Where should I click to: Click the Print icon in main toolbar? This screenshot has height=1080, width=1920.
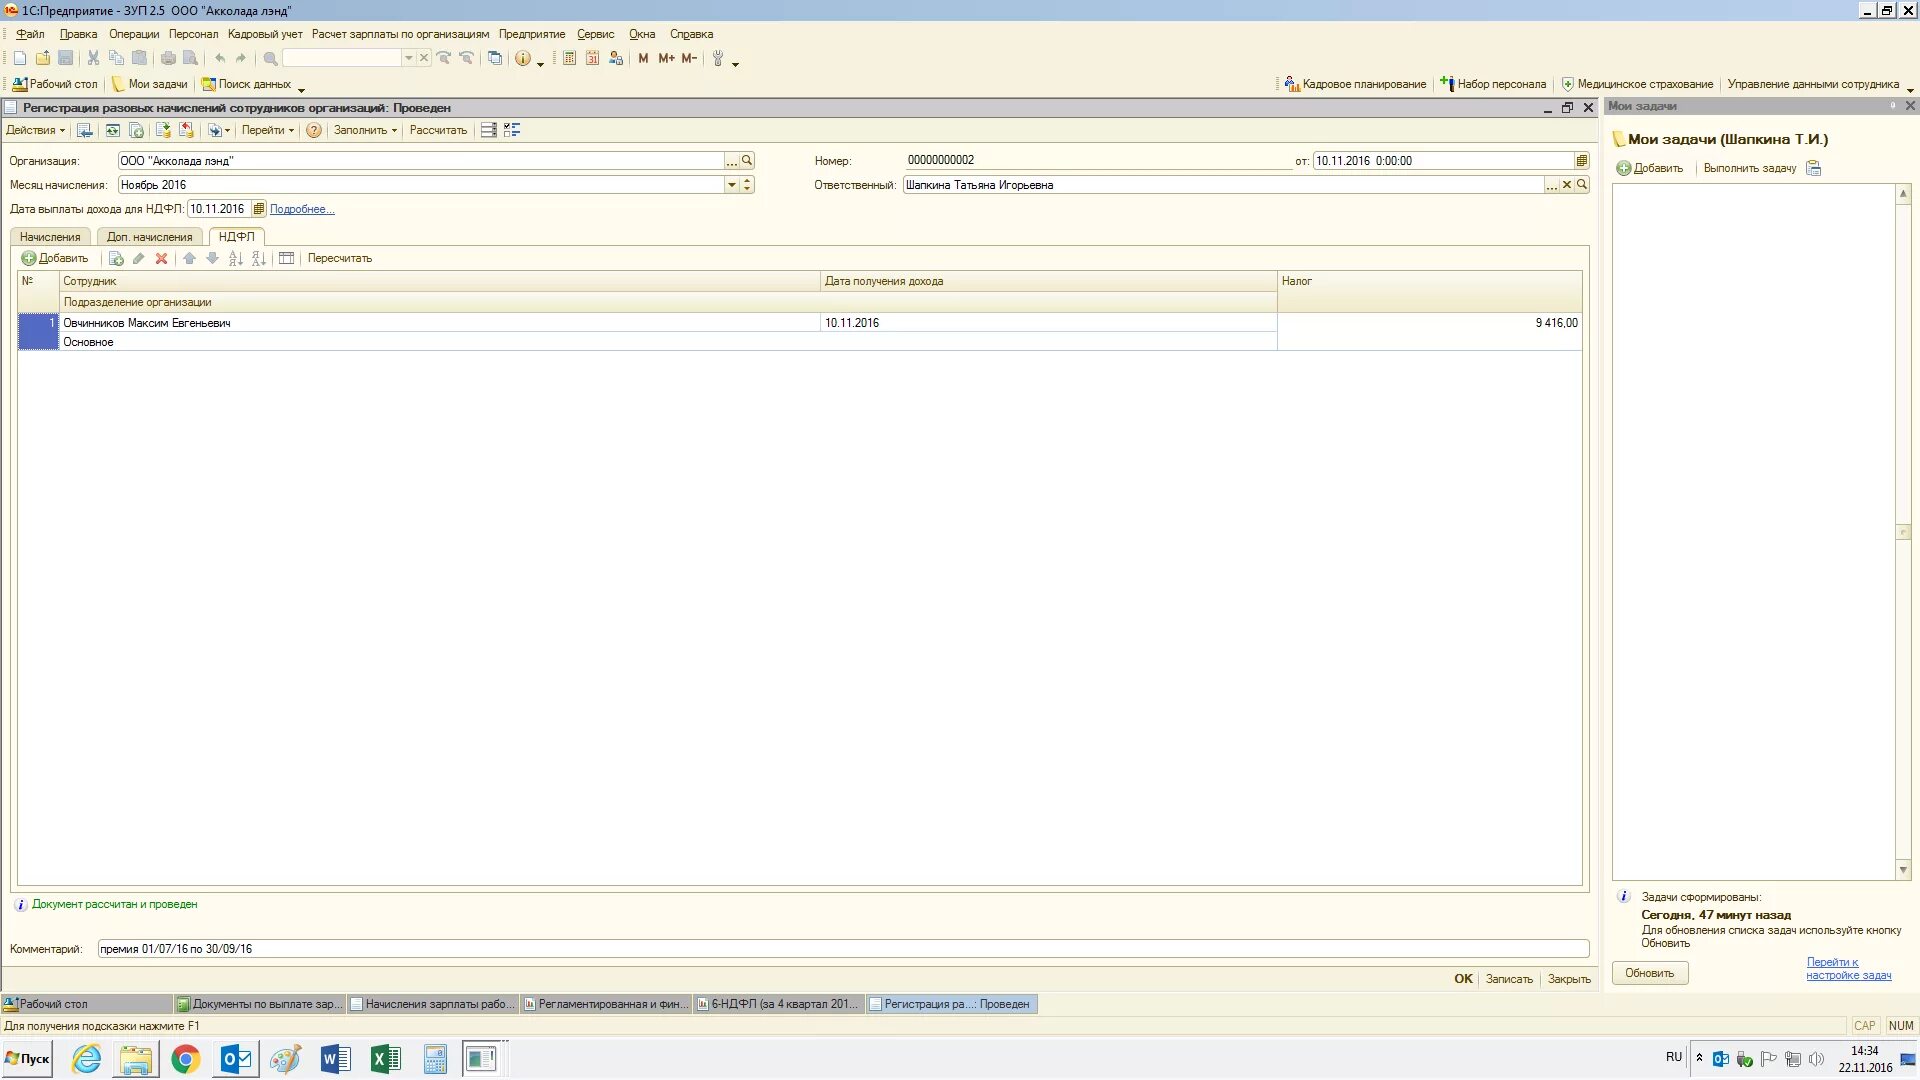pyautogui.click(x=168, y=58)
